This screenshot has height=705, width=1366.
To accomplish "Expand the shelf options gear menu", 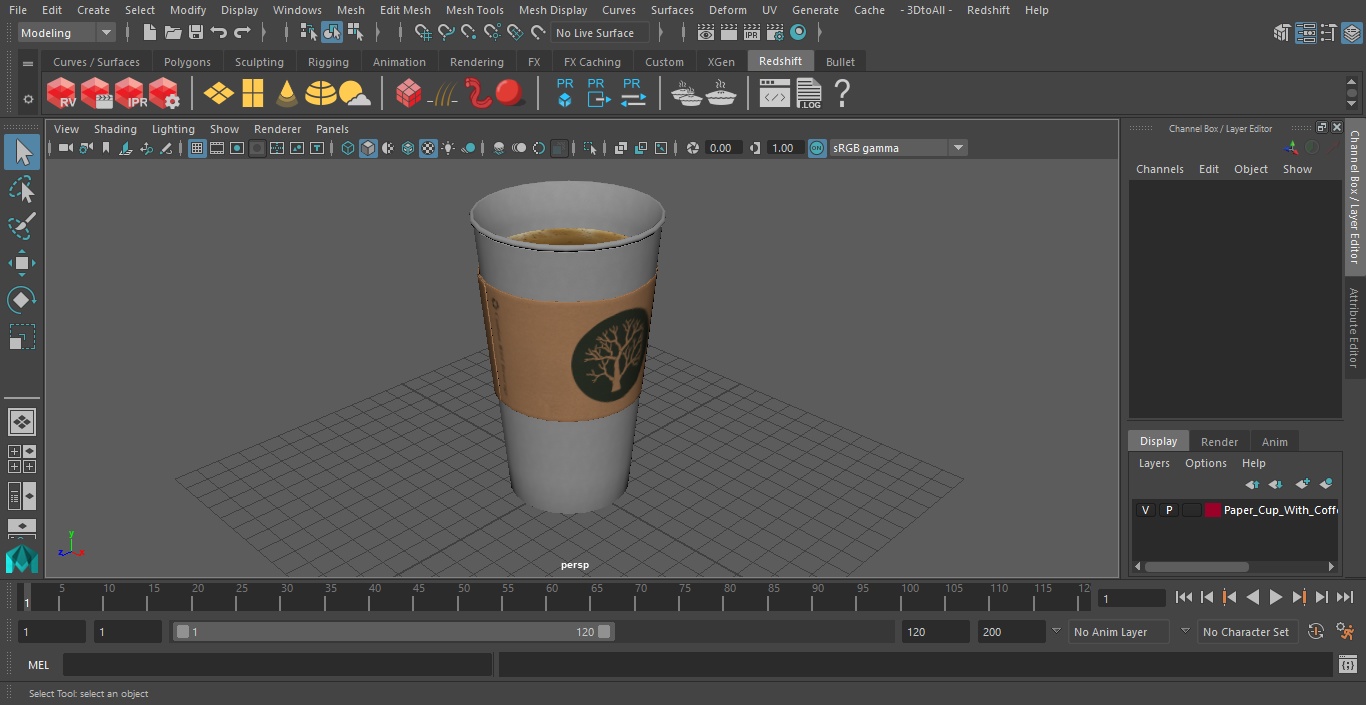I will (x=27, y=99).
